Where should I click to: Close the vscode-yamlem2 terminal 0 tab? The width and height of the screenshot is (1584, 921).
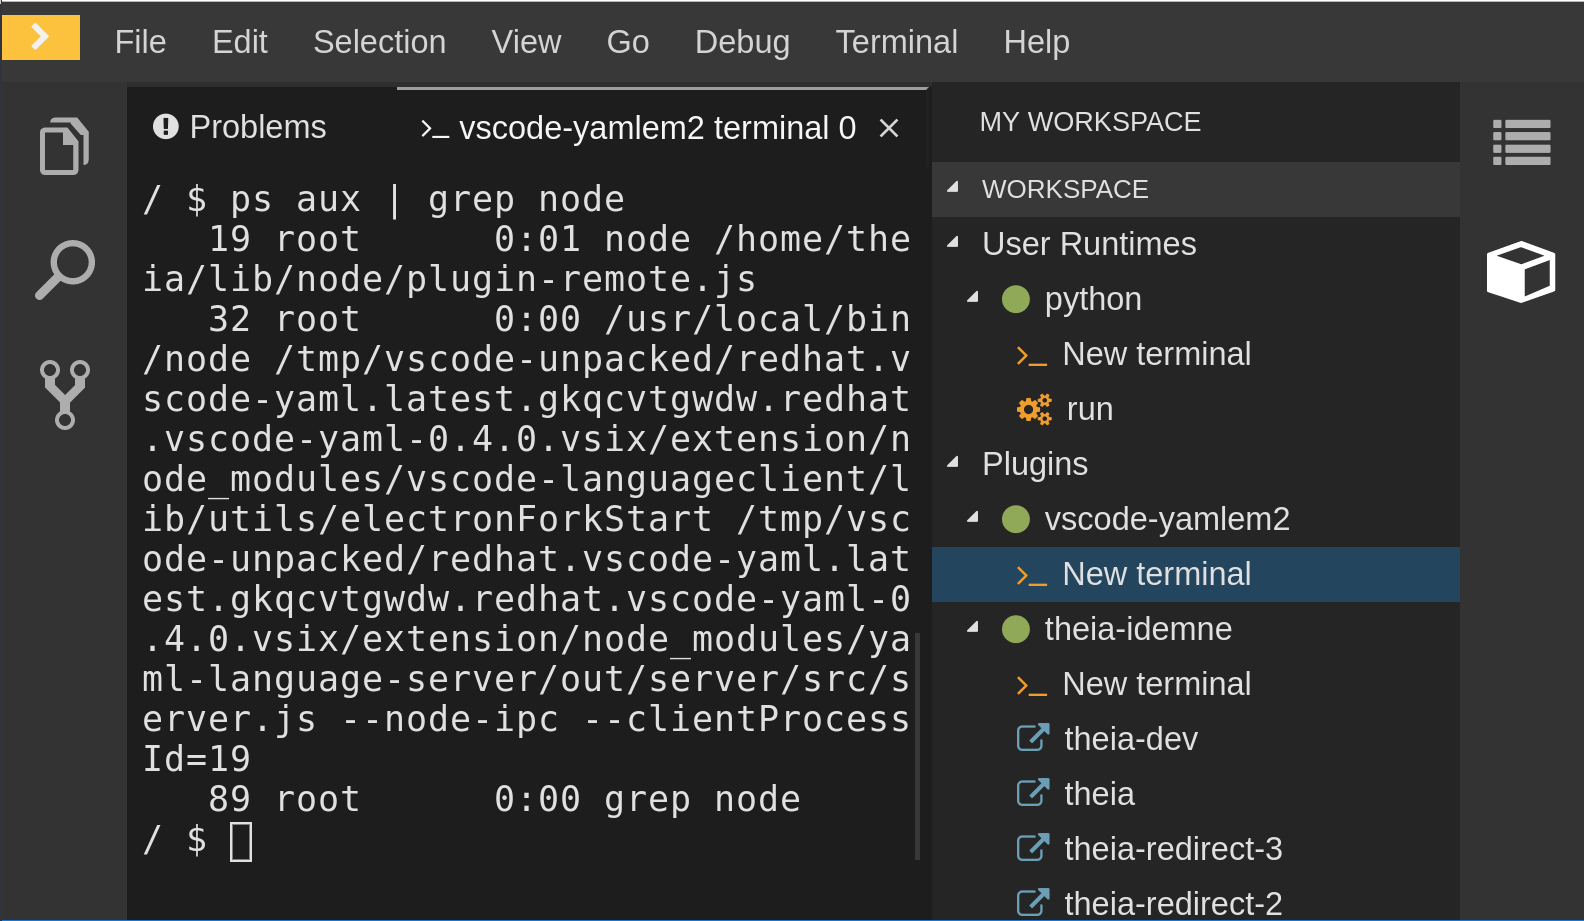point(888,128)
